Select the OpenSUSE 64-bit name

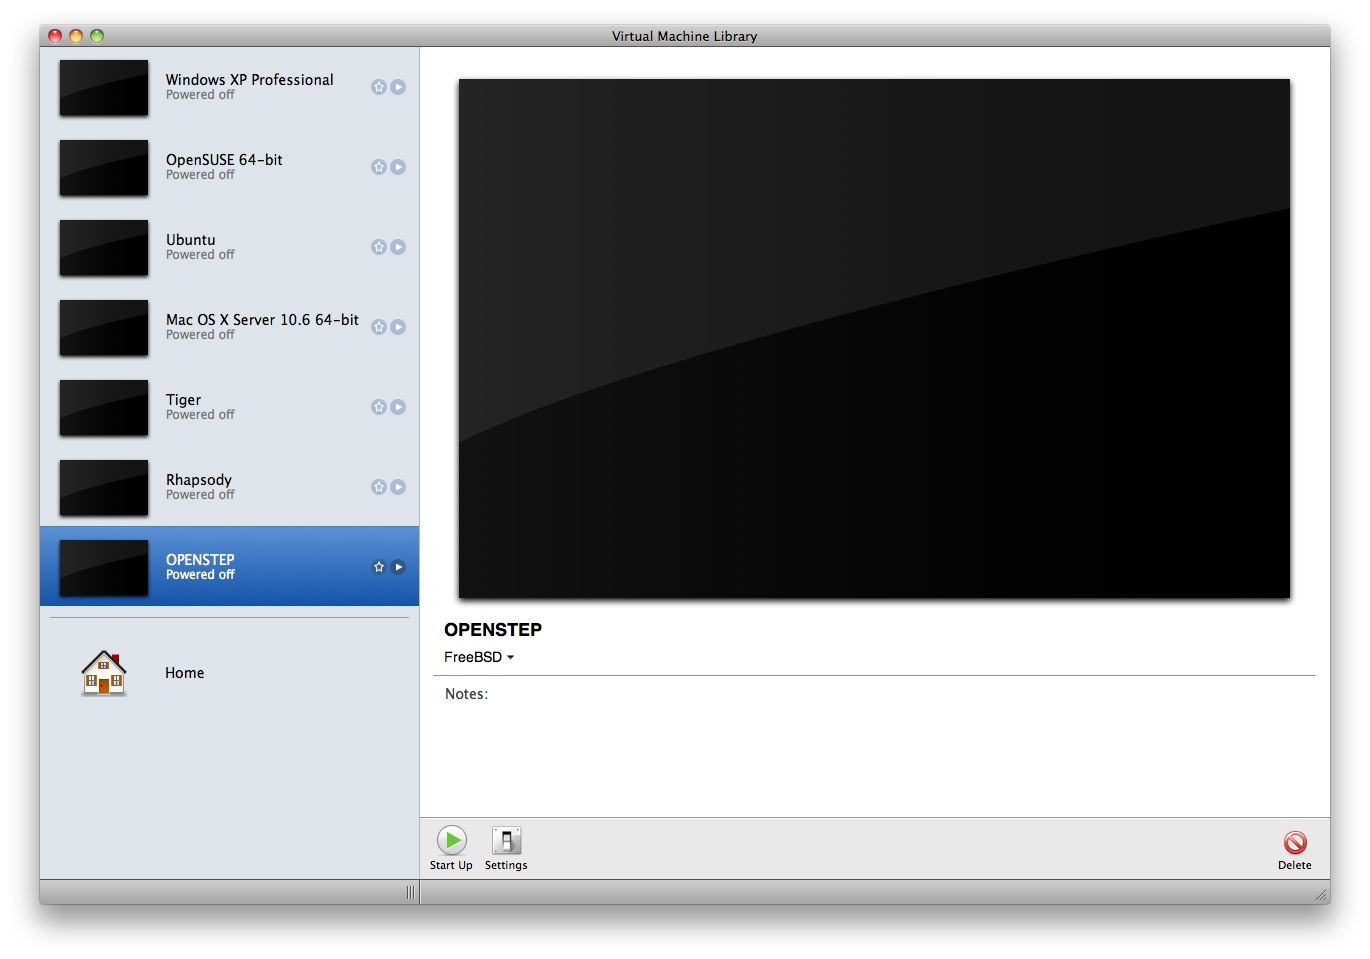224,160
